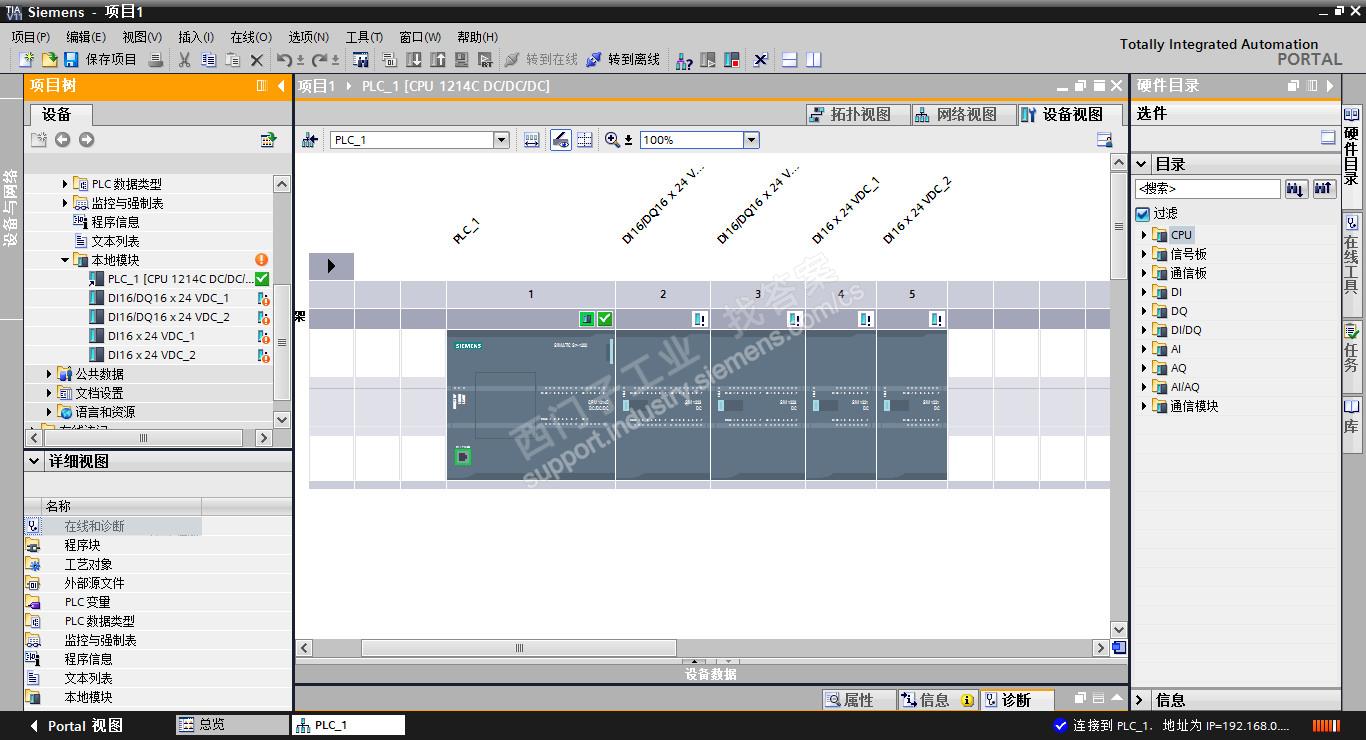This screenshot has height=740, width=1366.
Task: Click the accessible devices icon
Action: point(684,60)
